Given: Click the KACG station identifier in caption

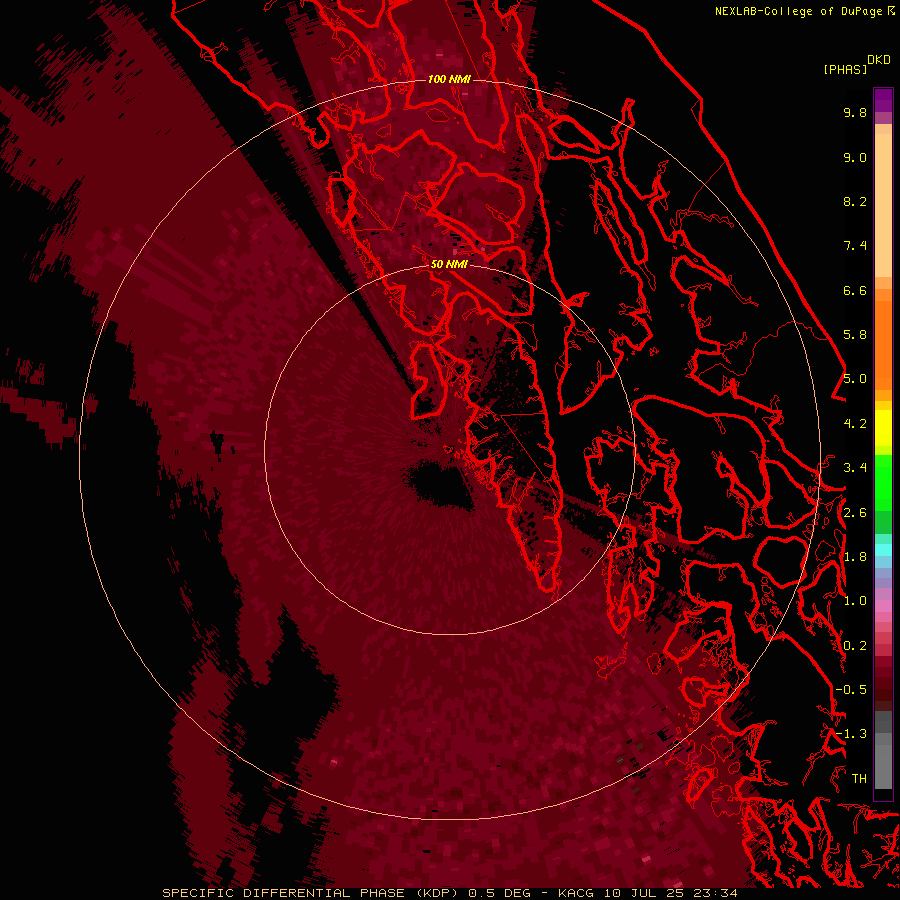Looking at the screenshot, I should (576, 893).
